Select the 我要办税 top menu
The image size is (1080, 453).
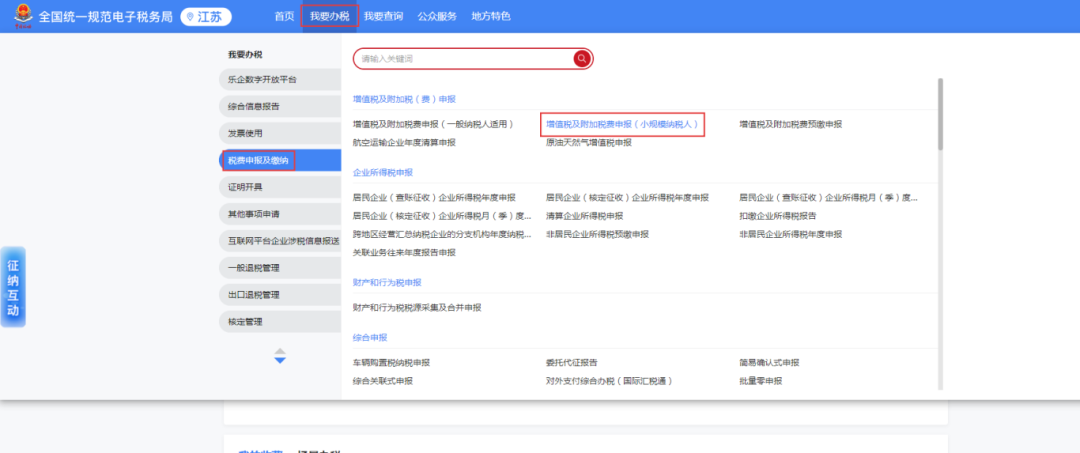click(329, 17)
